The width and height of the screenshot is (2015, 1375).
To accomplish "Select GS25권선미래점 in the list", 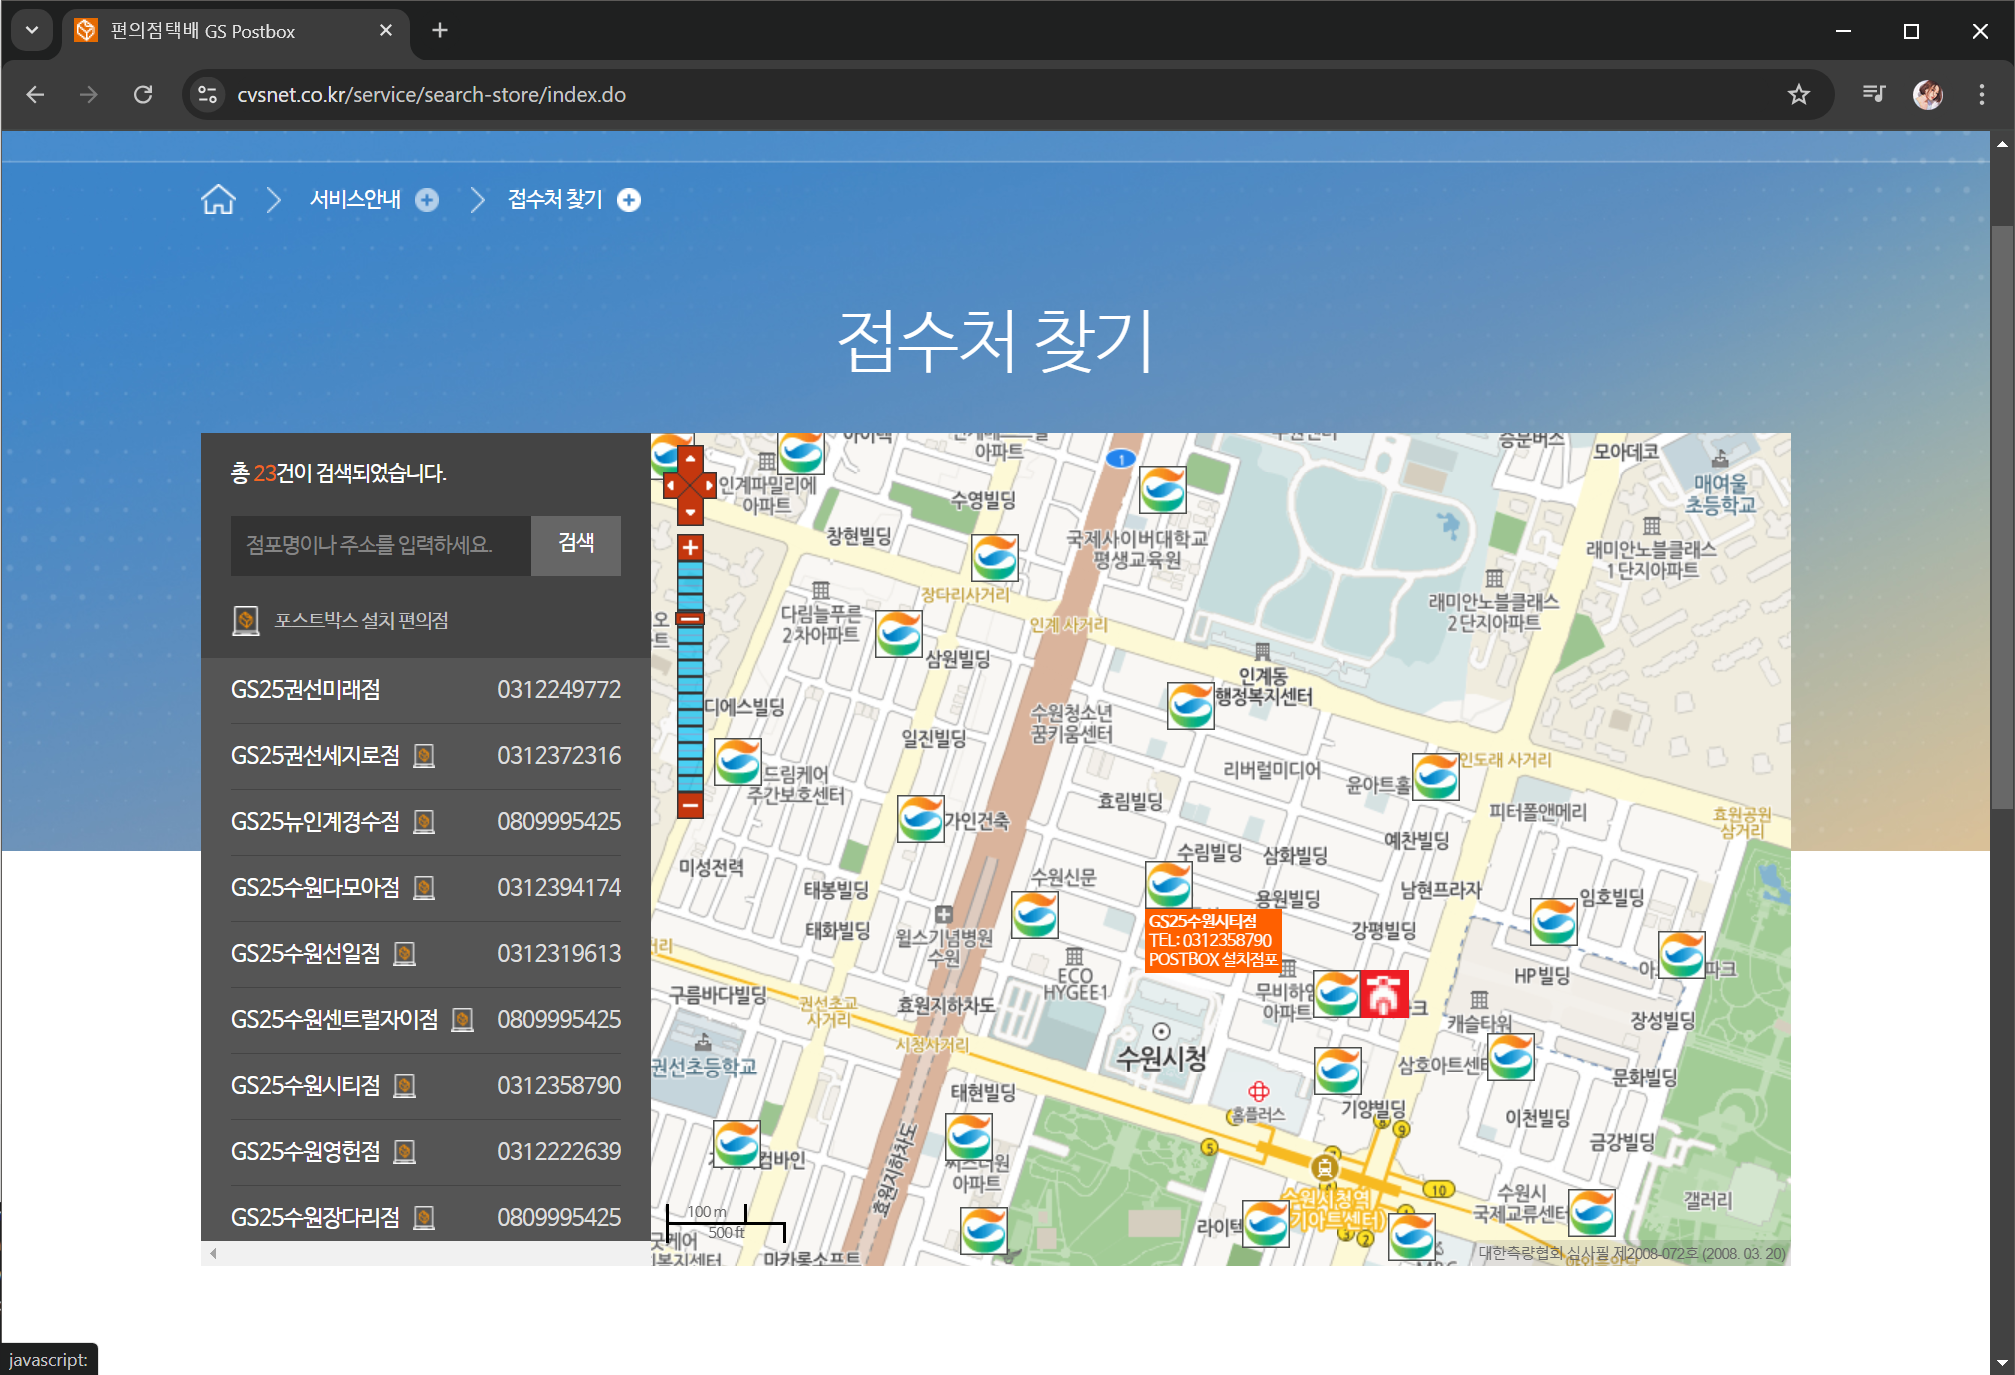I will click(x=306, y=690).
